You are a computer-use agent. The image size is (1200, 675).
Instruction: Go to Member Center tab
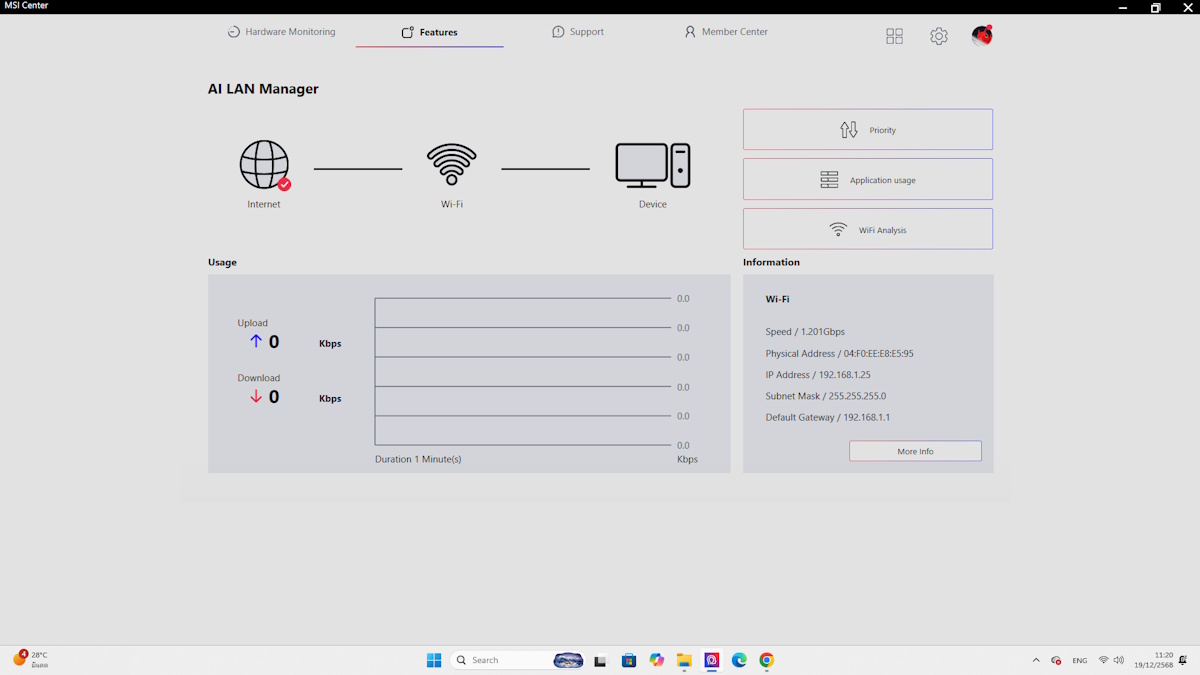[726, 32]
